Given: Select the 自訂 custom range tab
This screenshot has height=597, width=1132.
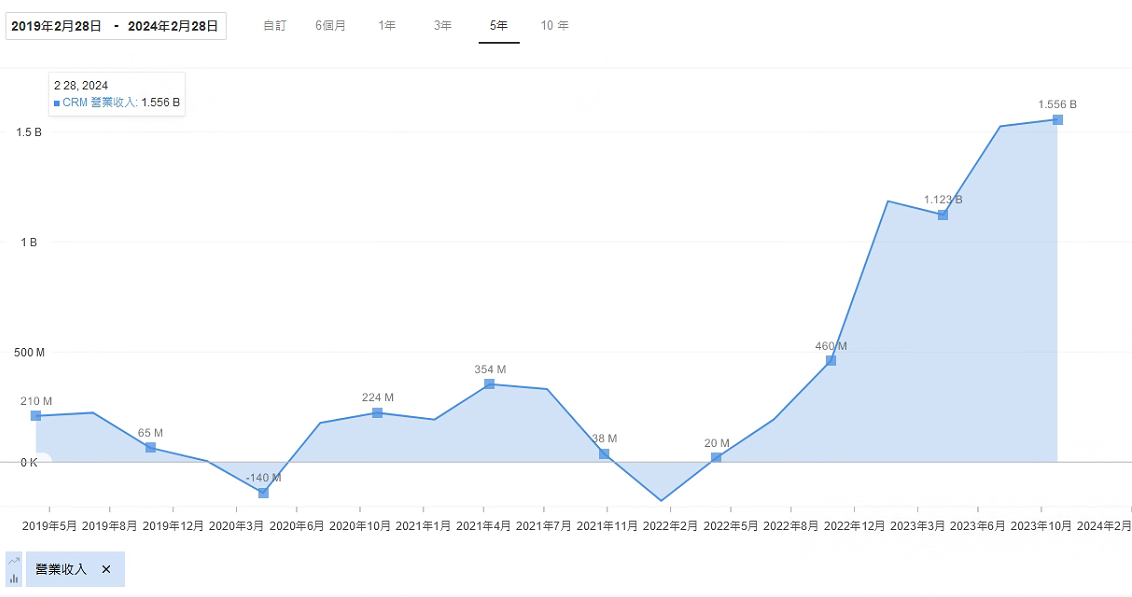Looking at the screenshot, I should pyautogui.click(x=274, y=26).
